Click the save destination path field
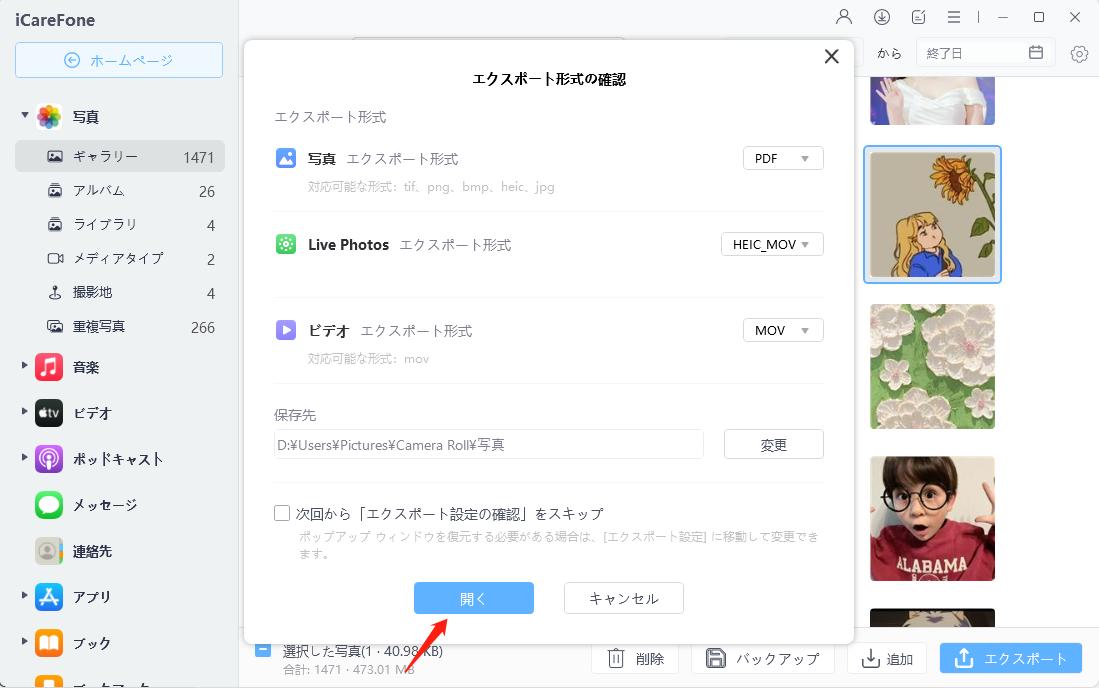The image size is (1099, 688). tap(489, 445)
